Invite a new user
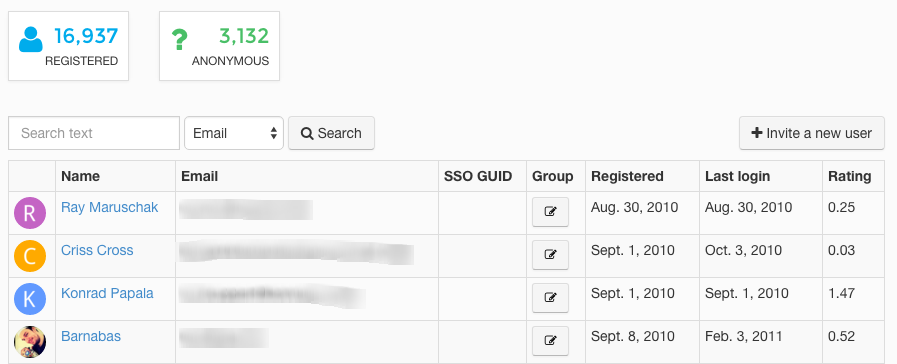Viewport: 897px width, 364px height. (812, 133)
